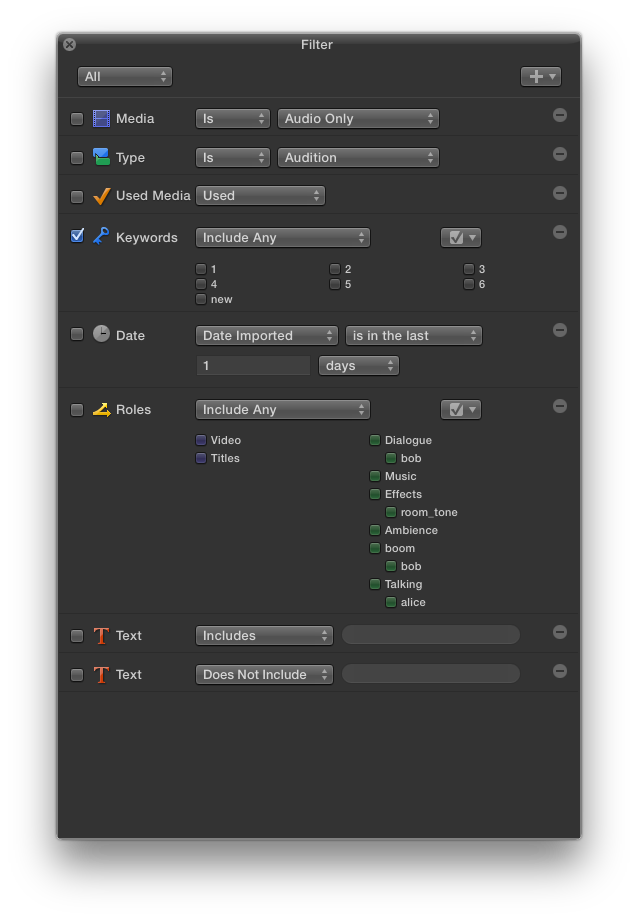
Task: Click the Date clock icon
Action: point(101,334)
